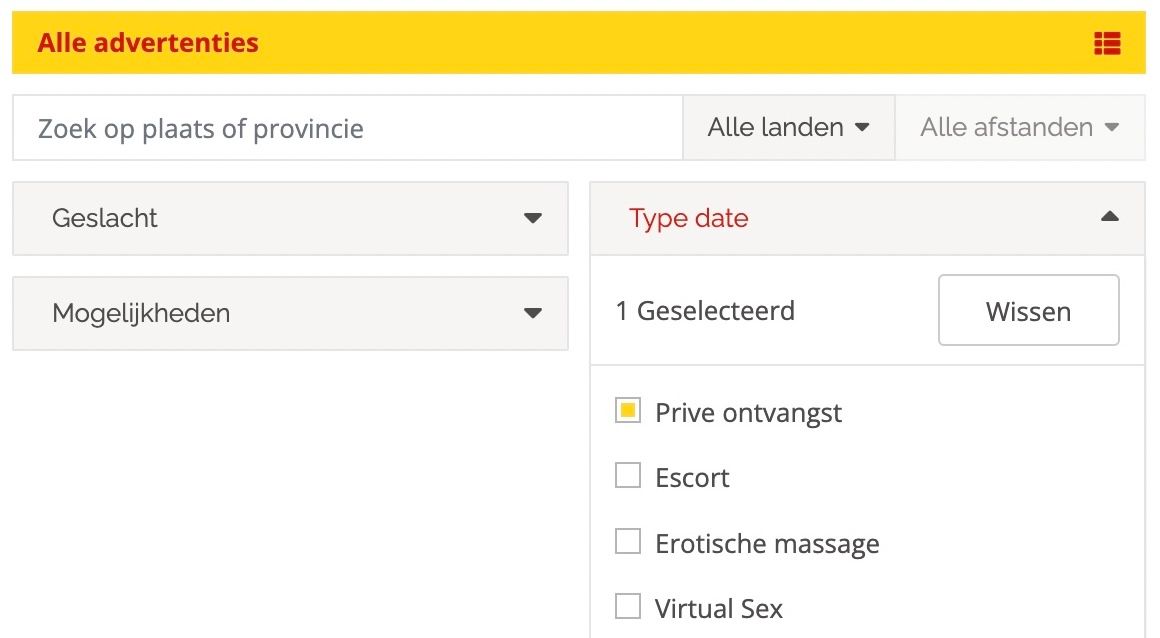
Task: Check the Virtual Sex checkbox
Action: pos(628,607)
